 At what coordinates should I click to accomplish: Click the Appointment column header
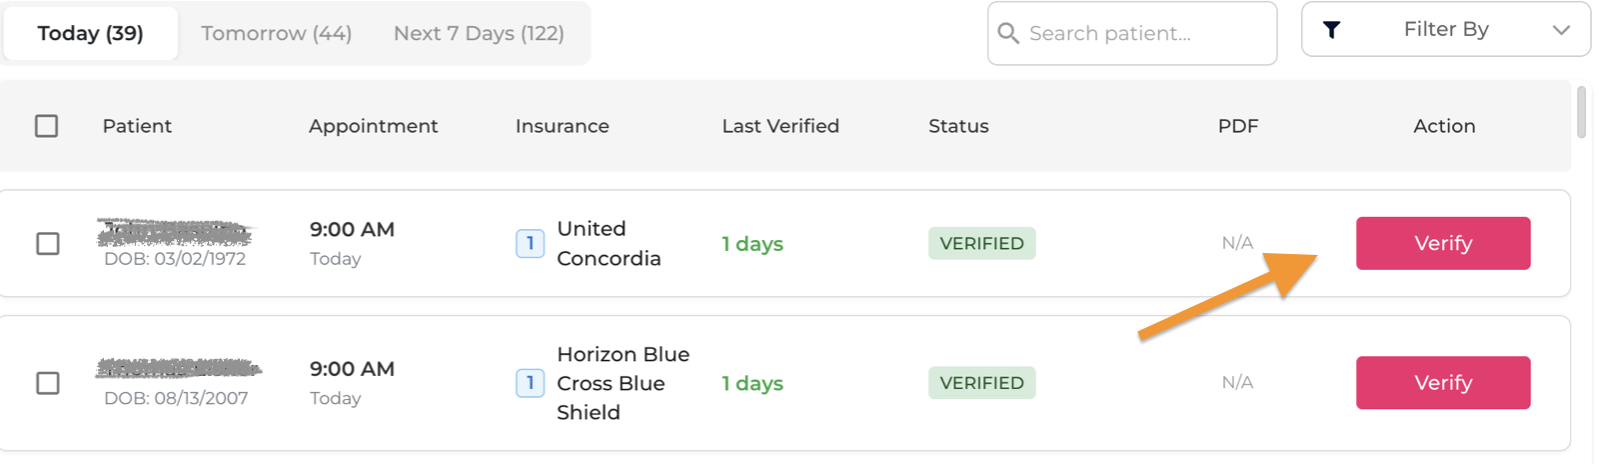pos(373,126)
